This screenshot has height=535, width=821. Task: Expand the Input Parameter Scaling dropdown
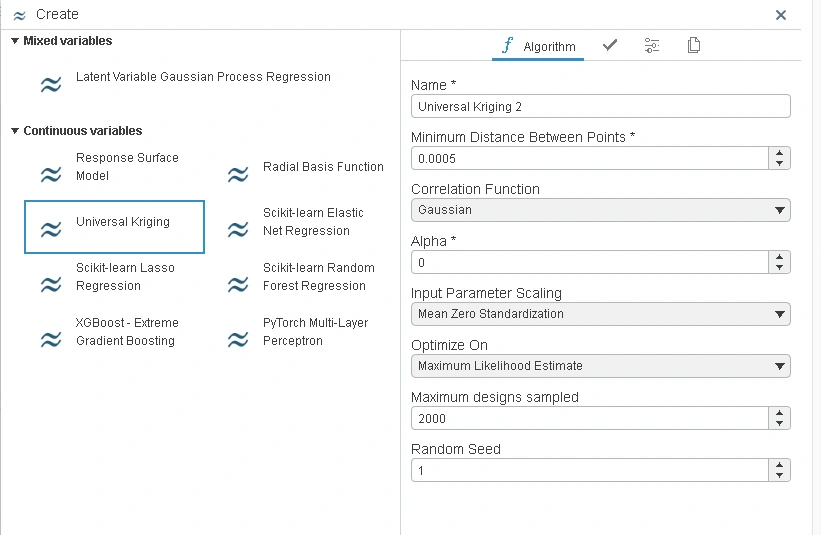tap(600, 314)
